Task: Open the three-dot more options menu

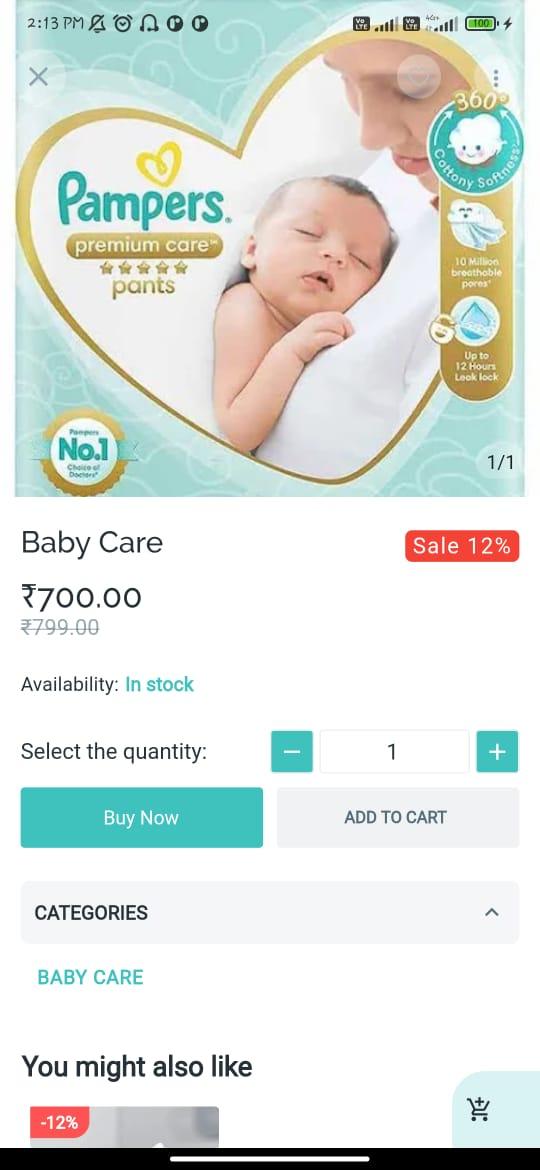Action: pyautogui.click(x=496, y=78)
